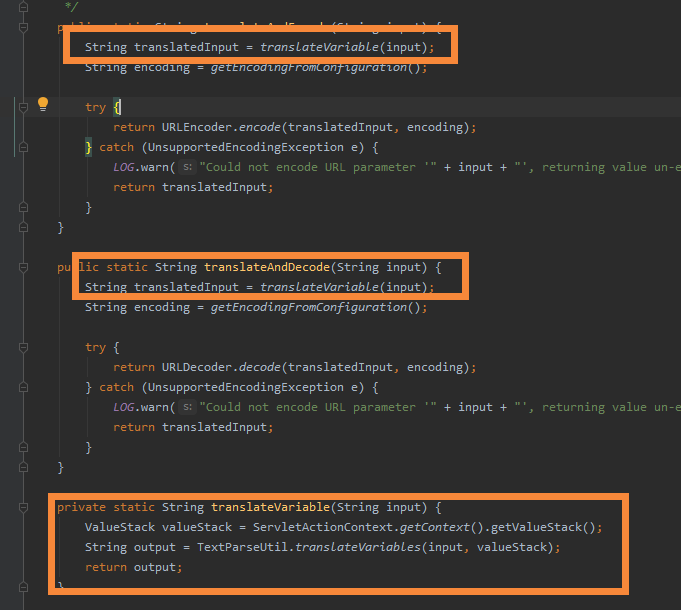
Task: Click the private keyword of translateVariable
Action: click(x=82, y=507)
